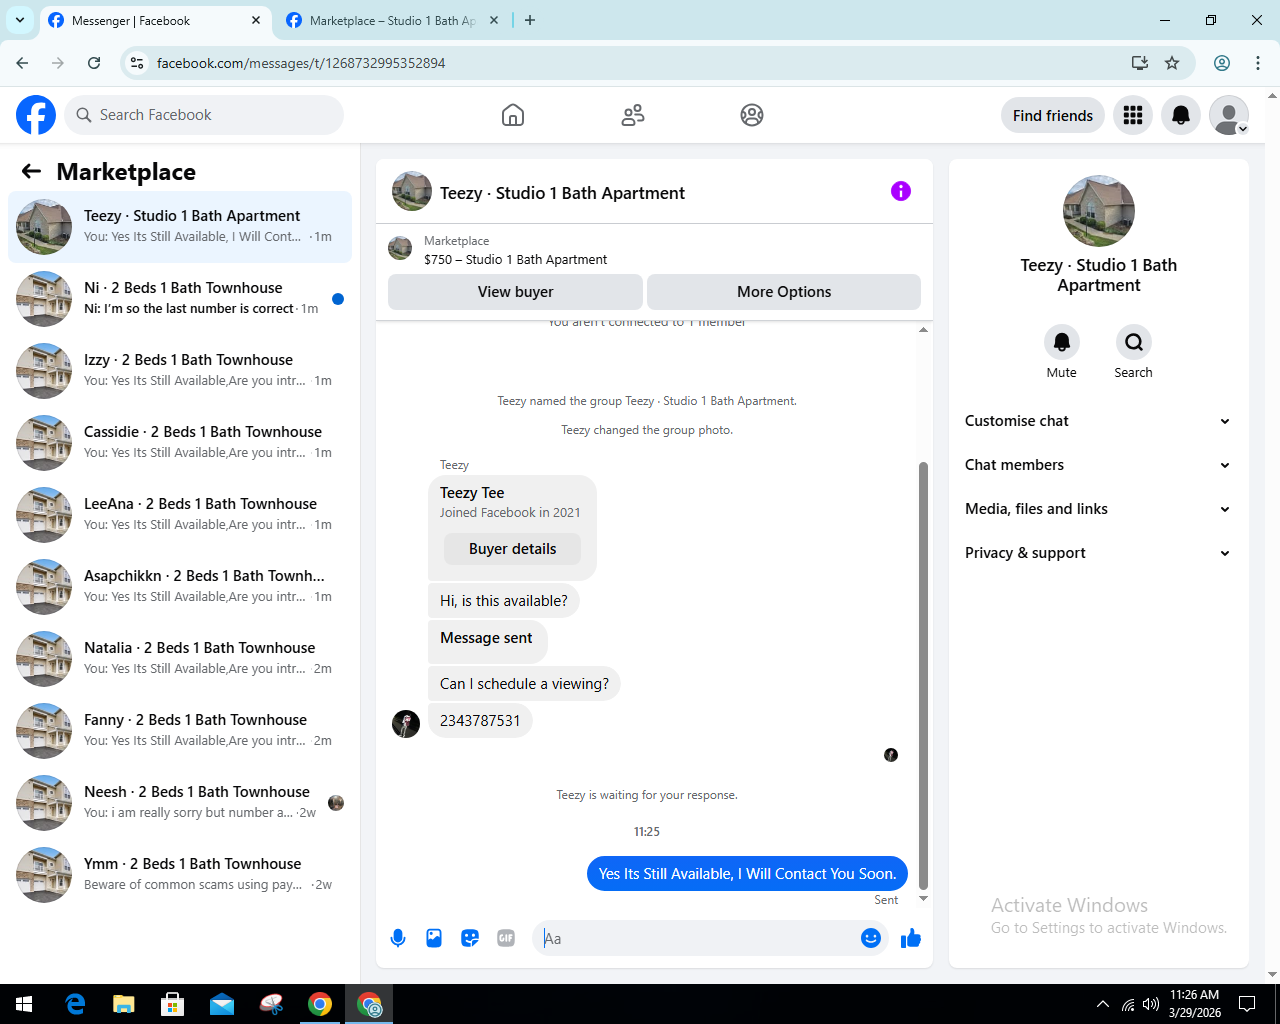Send a voice clip with microphone
The width and height of the screenshot is (1280, 1024).
398,938
